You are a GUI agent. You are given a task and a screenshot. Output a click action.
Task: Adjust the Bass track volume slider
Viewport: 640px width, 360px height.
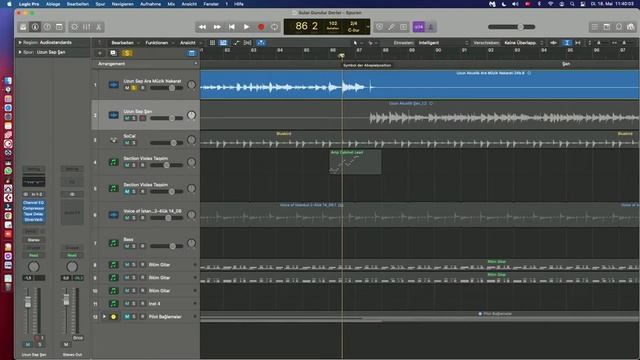pyautogui.click(x=167, y=246)
